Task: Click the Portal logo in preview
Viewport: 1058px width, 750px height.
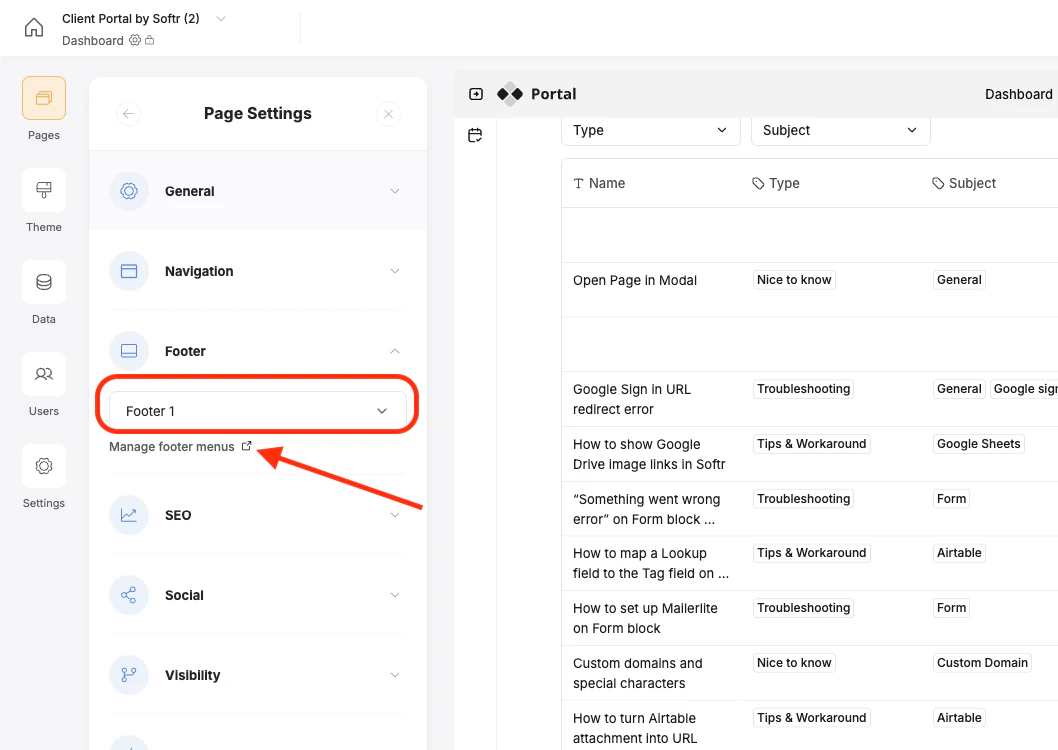Action: 536,94
